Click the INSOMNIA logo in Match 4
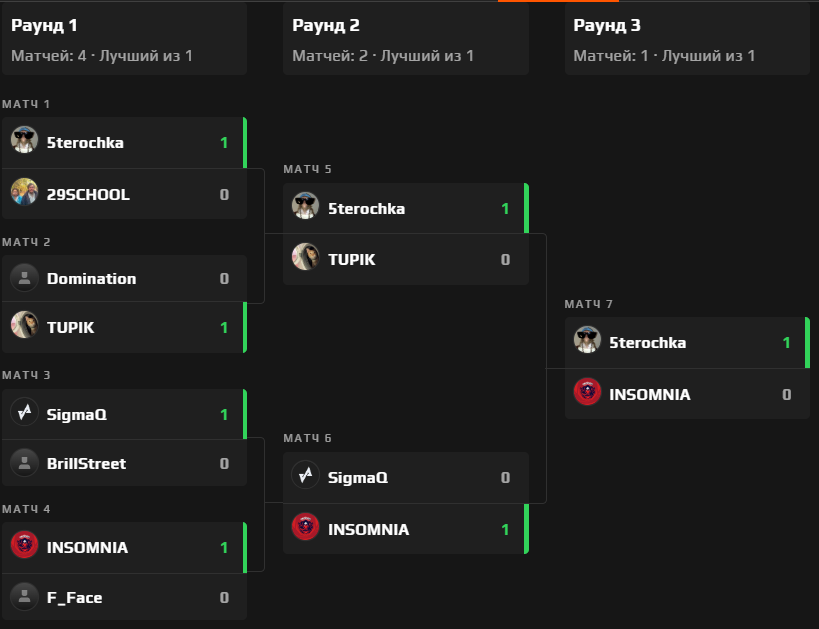 pyautogui.click(x=24, y=547)
